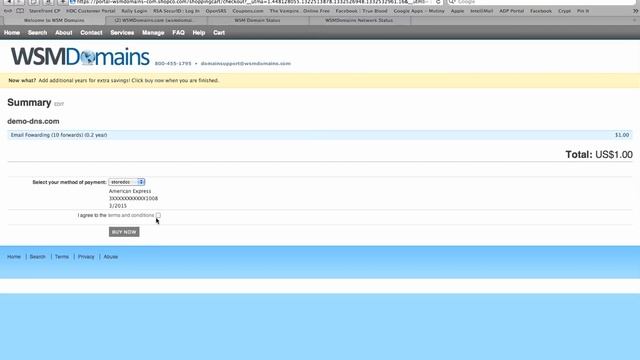Click the American Express card label
Image resolution: width=640 pixels, height=360 pixels.
(x=130, y=191)
